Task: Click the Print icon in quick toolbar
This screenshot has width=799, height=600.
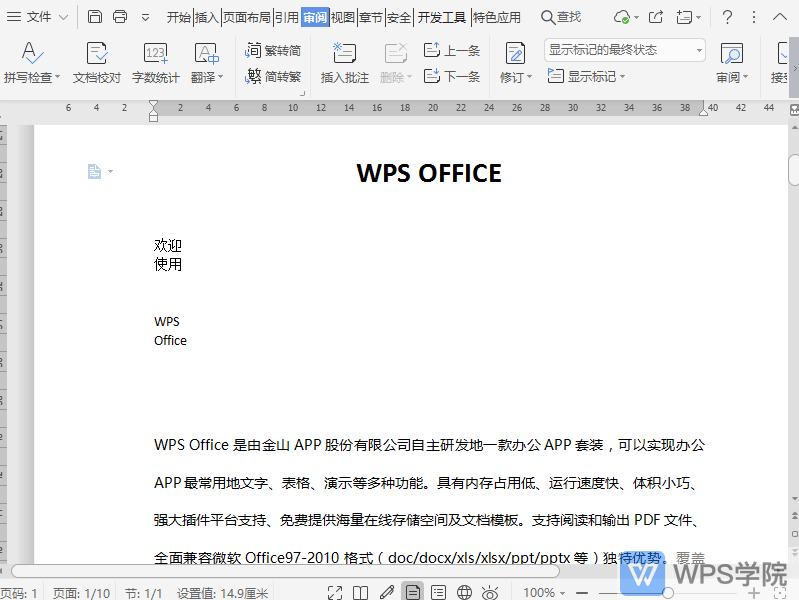Action: coord(120,17)
